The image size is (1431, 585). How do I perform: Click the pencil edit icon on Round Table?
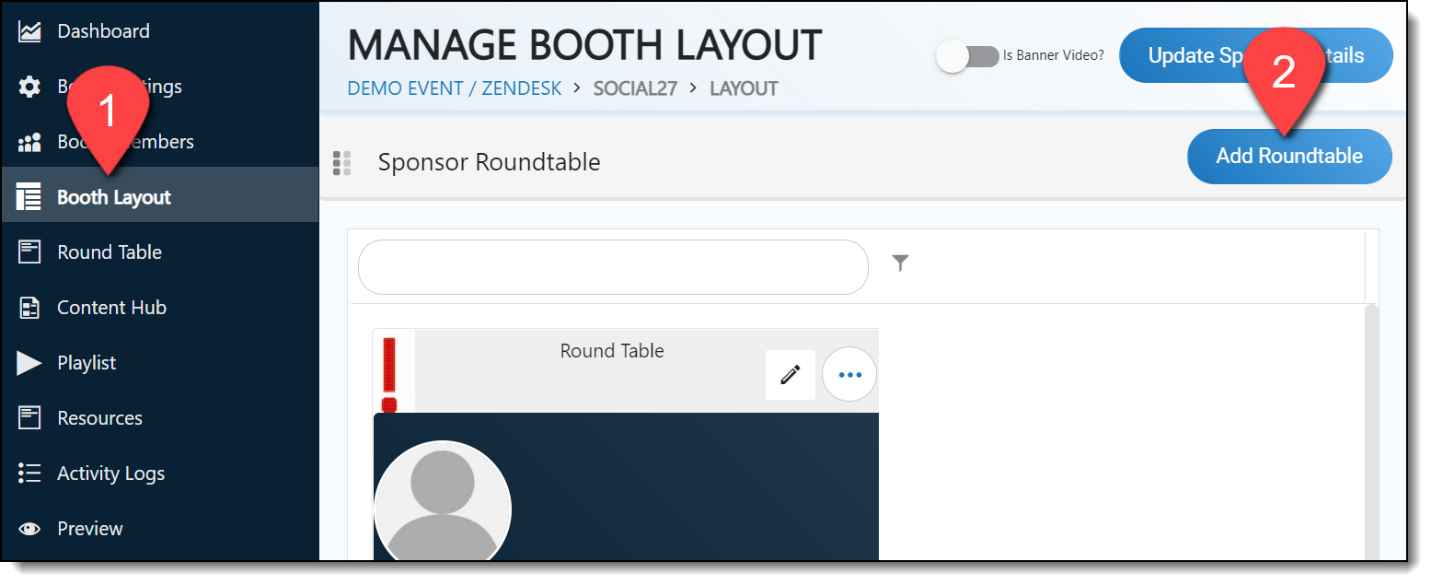pyautogui.click(x=790, y=375)
